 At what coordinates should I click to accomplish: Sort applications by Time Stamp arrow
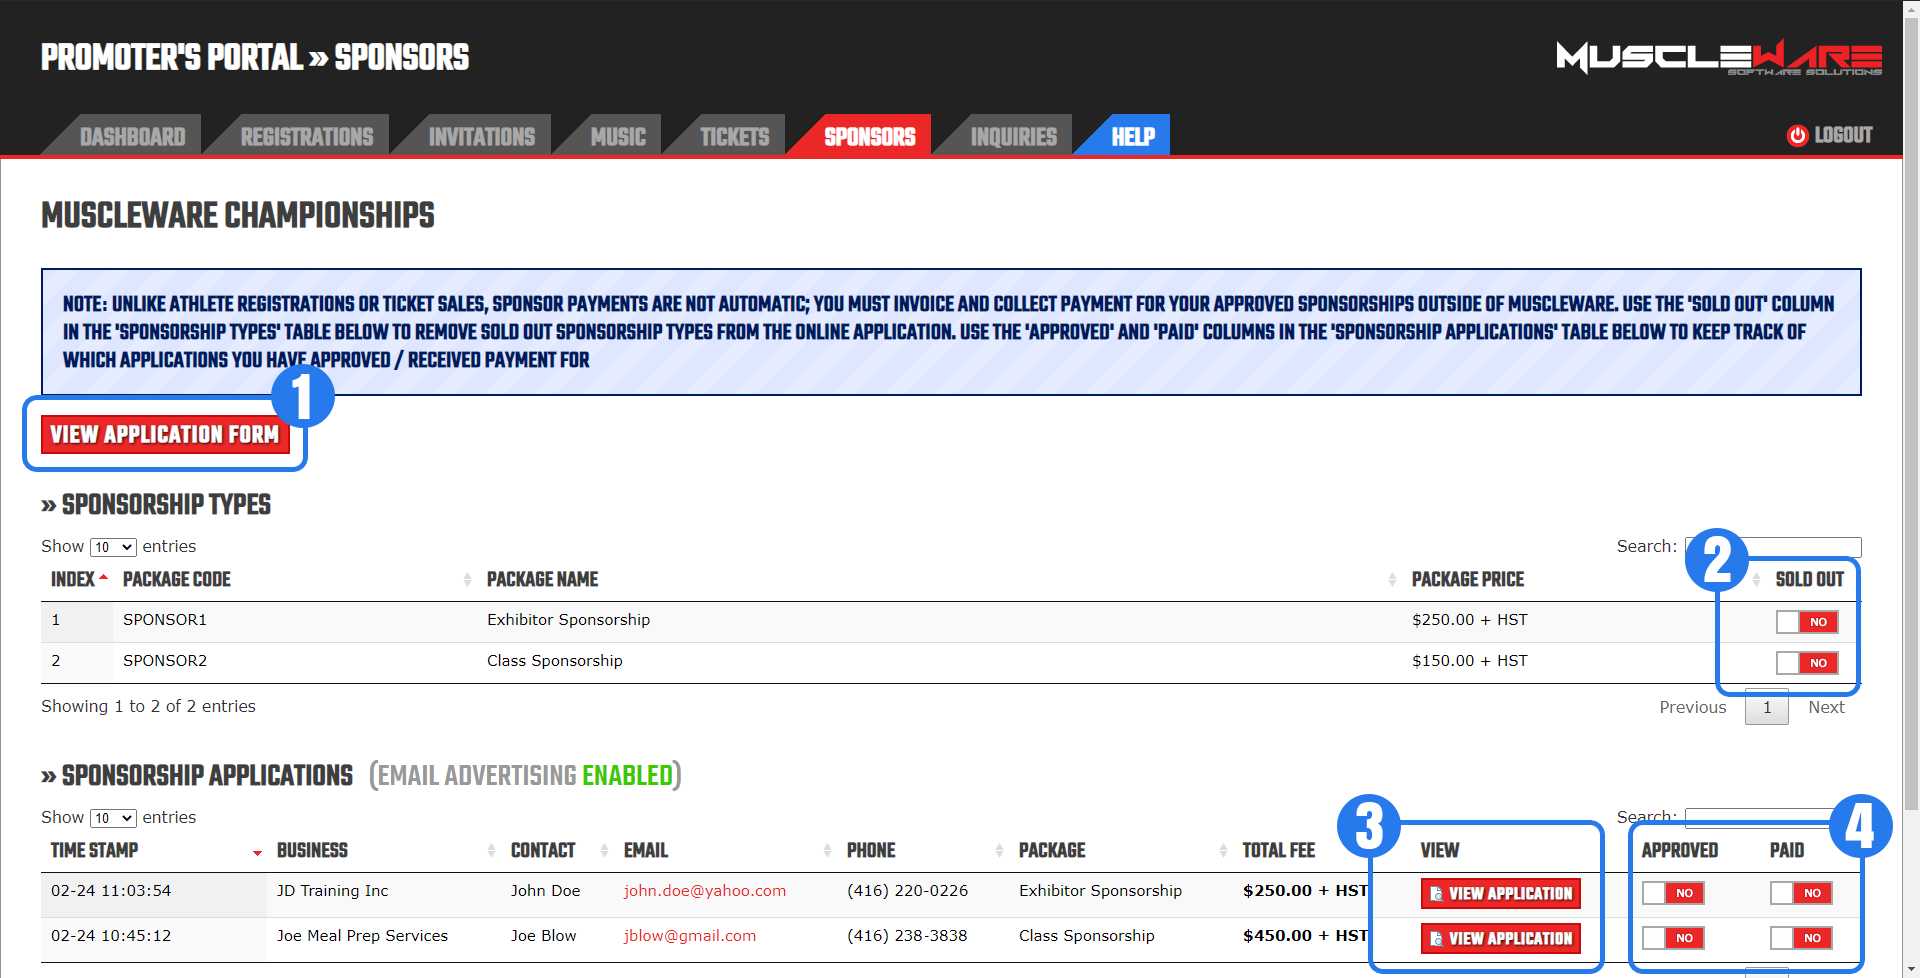257,852
